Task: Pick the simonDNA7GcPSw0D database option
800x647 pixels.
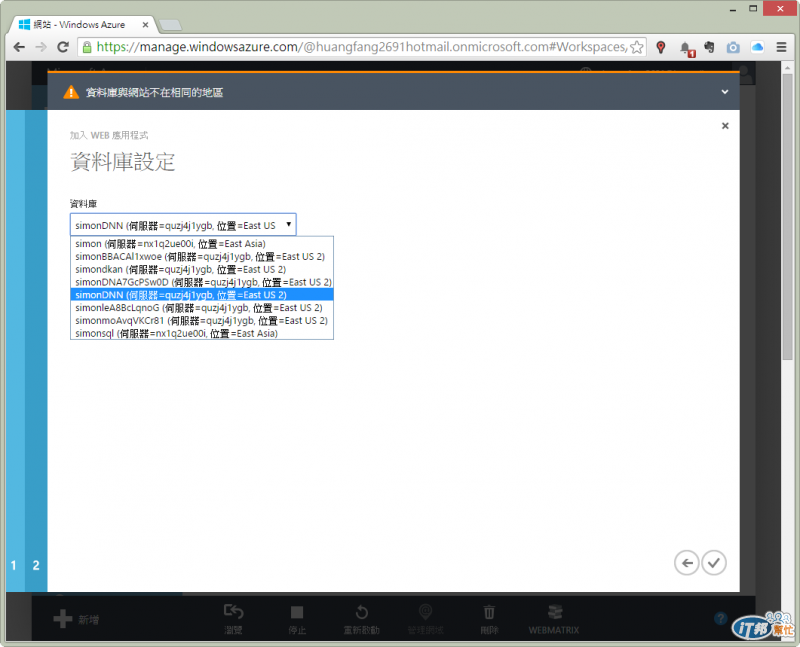Action: coord(202,282)
